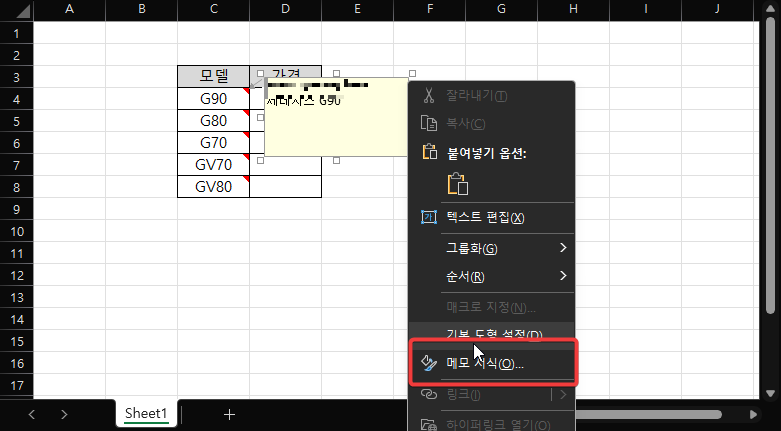Switch to Sheet1 tab
This screenshot has height=431, width=781.
[146, 413]
